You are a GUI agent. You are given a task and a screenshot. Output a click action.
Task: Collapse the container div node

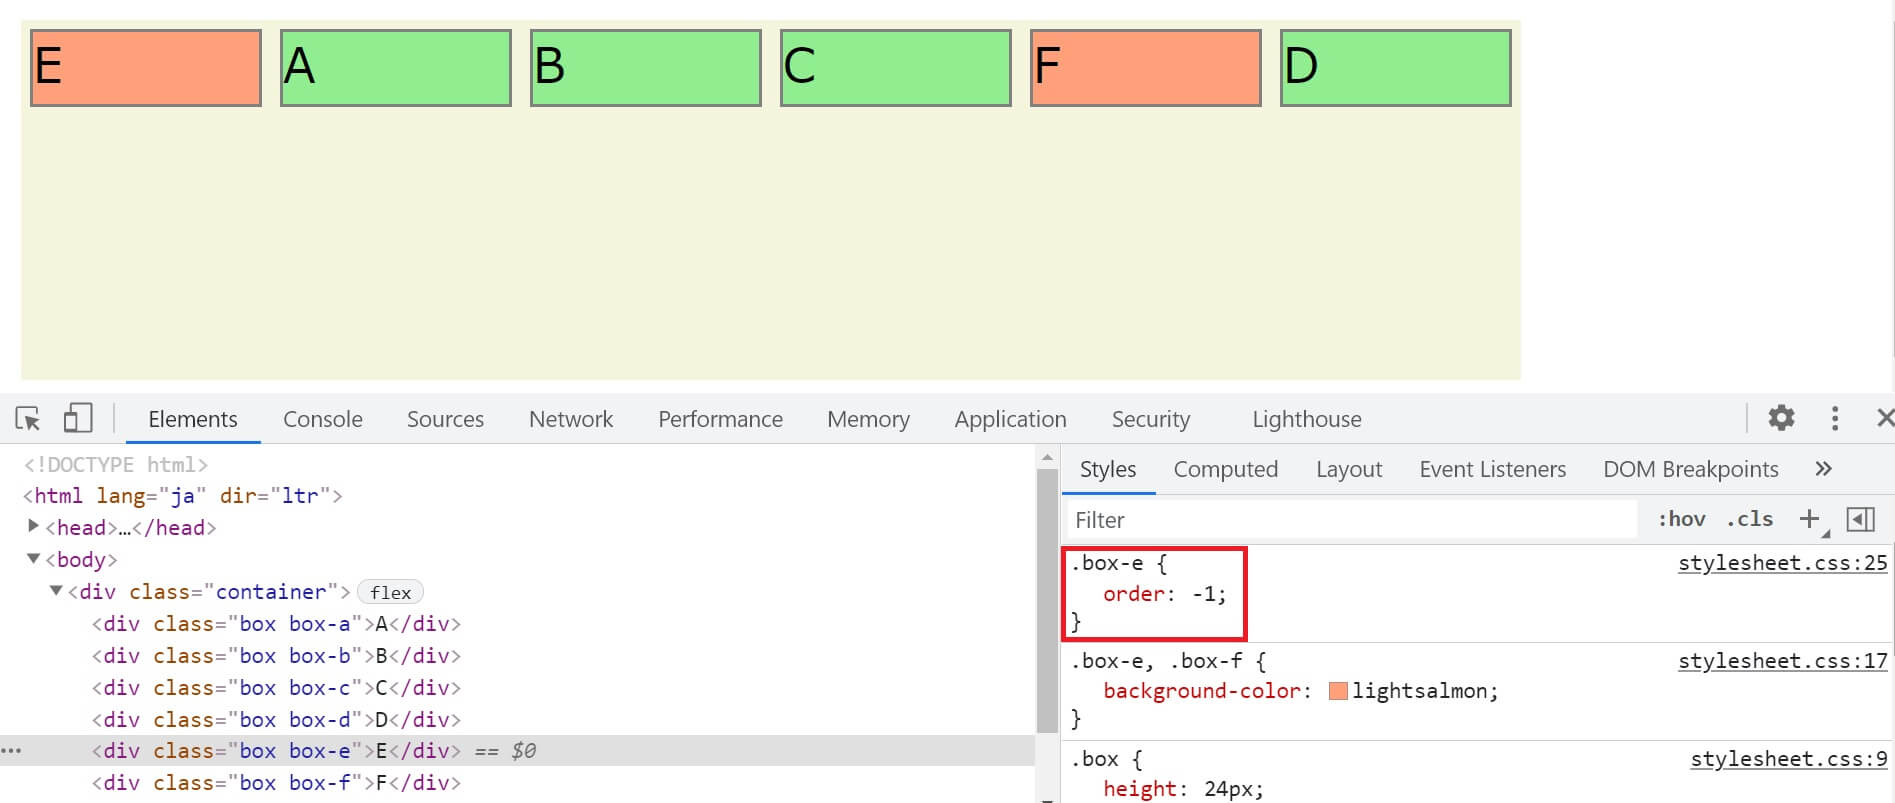point(57,591)
